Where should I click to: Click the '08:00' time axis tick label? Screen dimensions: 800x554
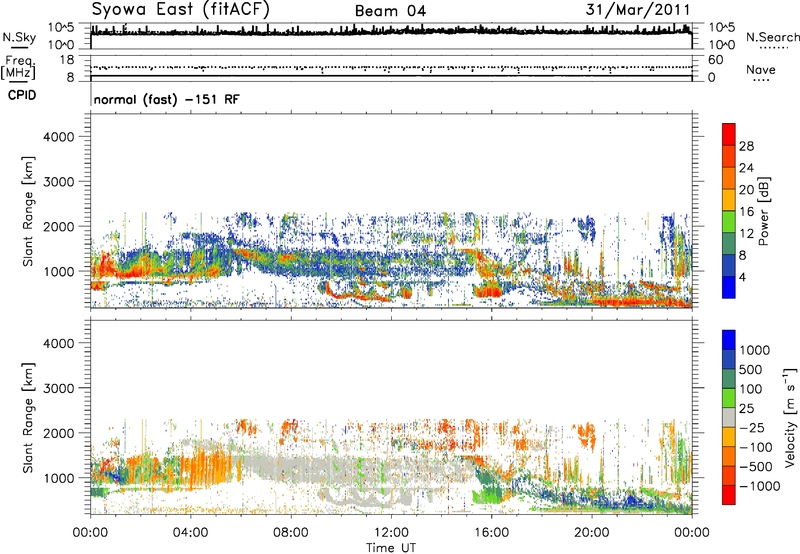[x=291, y=533]
